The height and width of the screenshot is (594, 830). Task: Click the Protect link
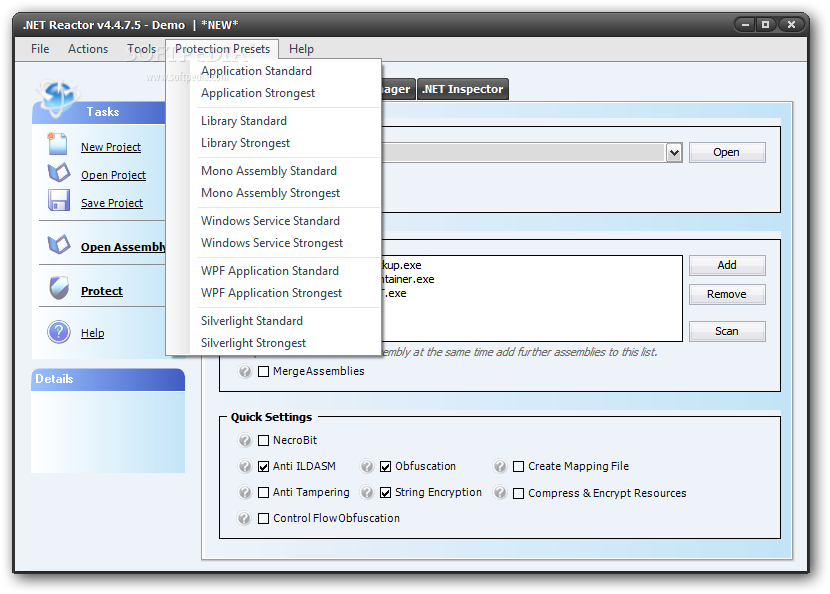pos(102,291)
